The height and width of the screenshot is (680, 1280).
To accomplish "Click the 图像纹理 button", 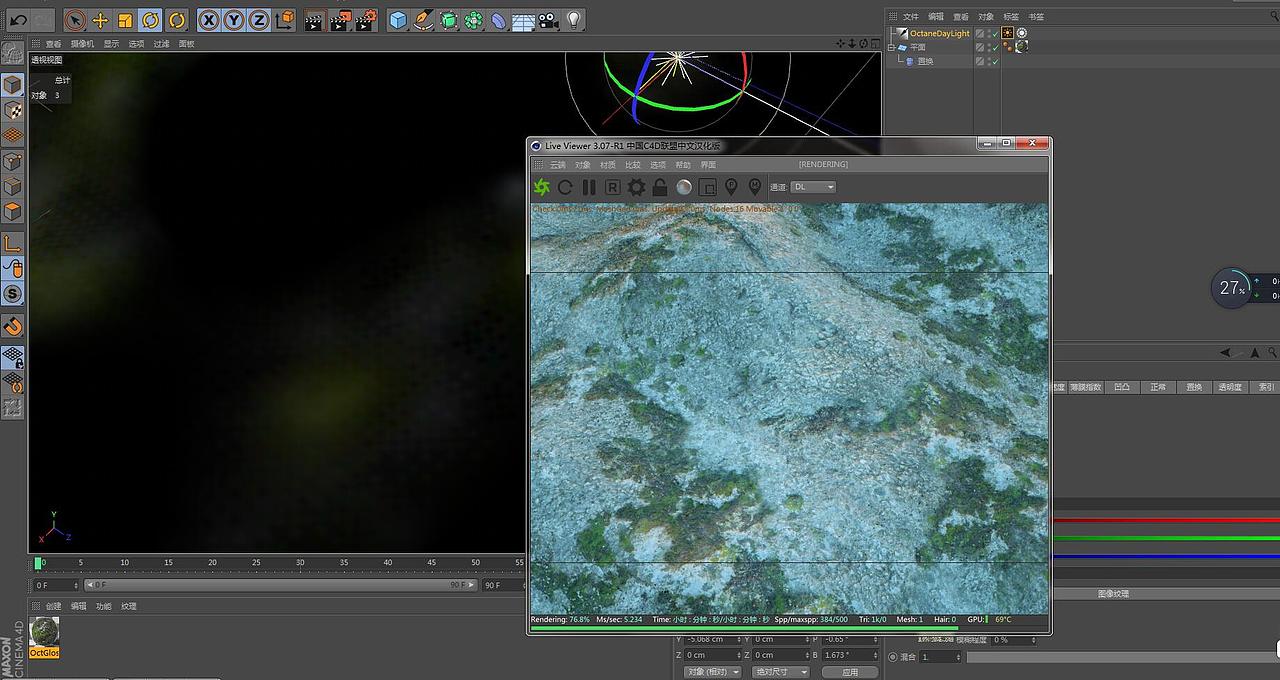I will point(1113,594).
